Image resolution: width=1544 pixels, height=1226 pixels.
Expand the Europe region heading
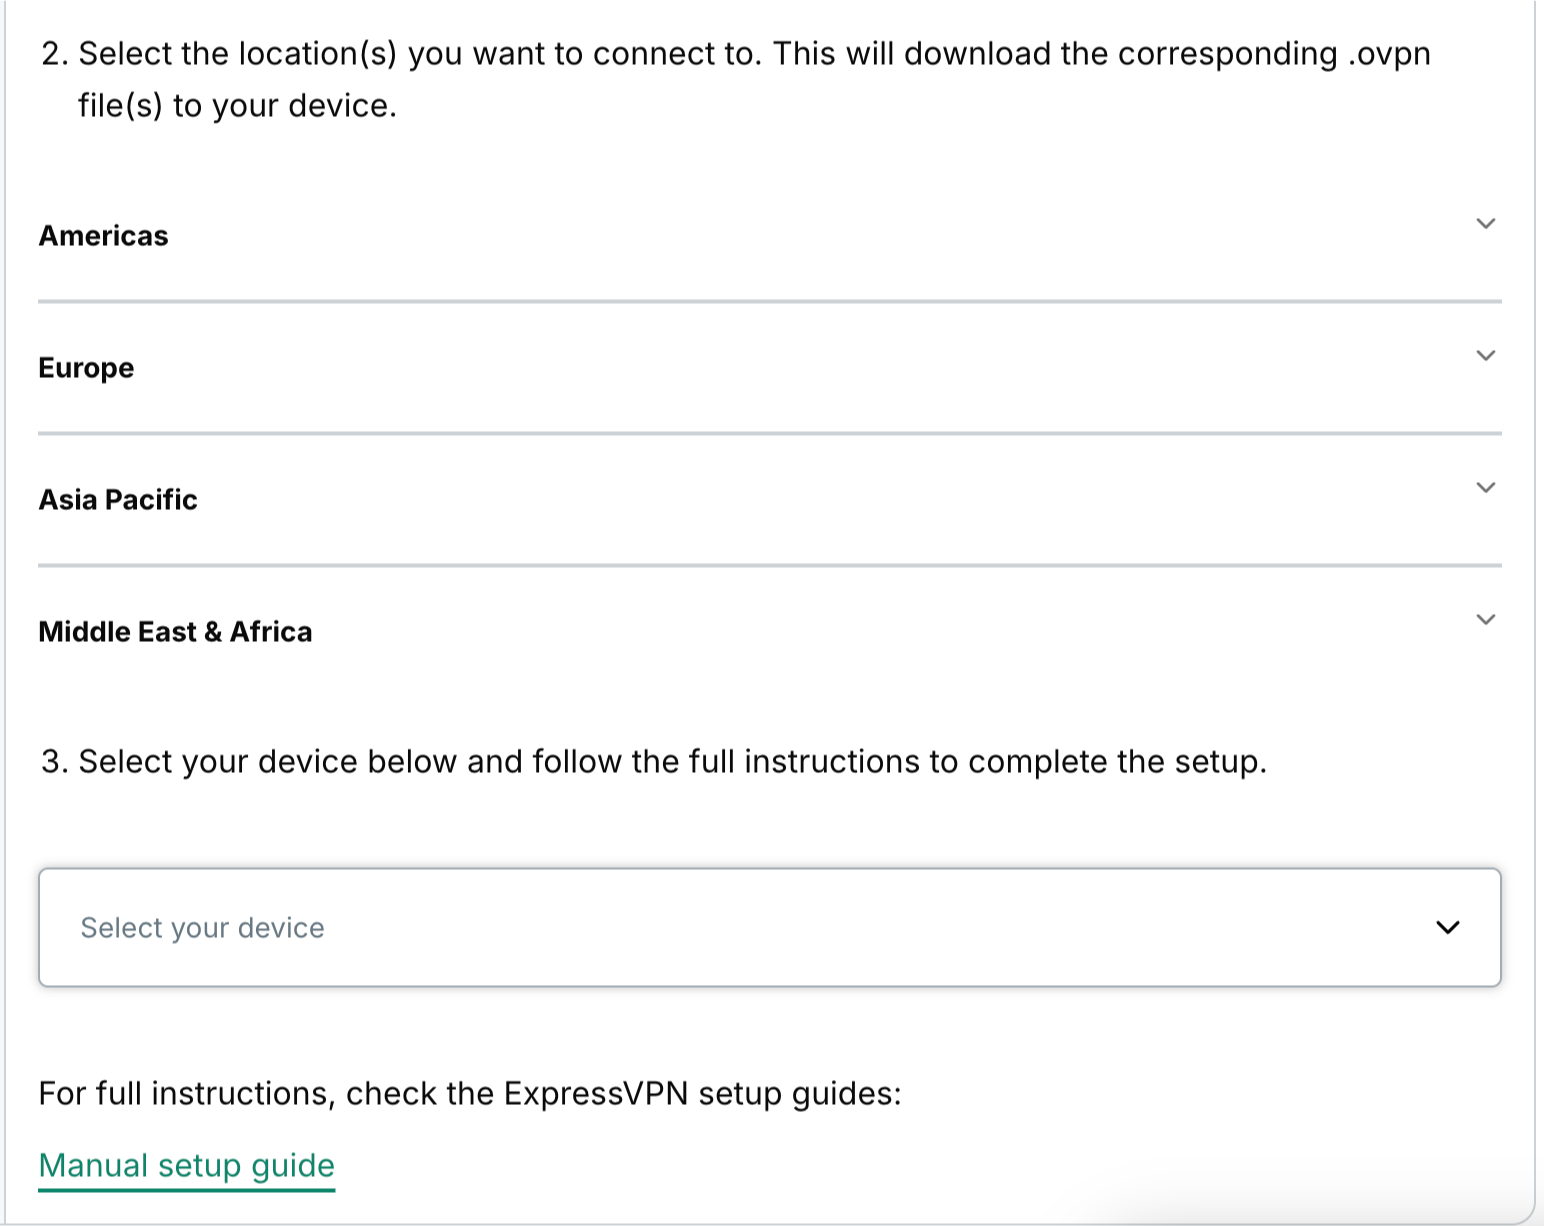tap(86, 368)
